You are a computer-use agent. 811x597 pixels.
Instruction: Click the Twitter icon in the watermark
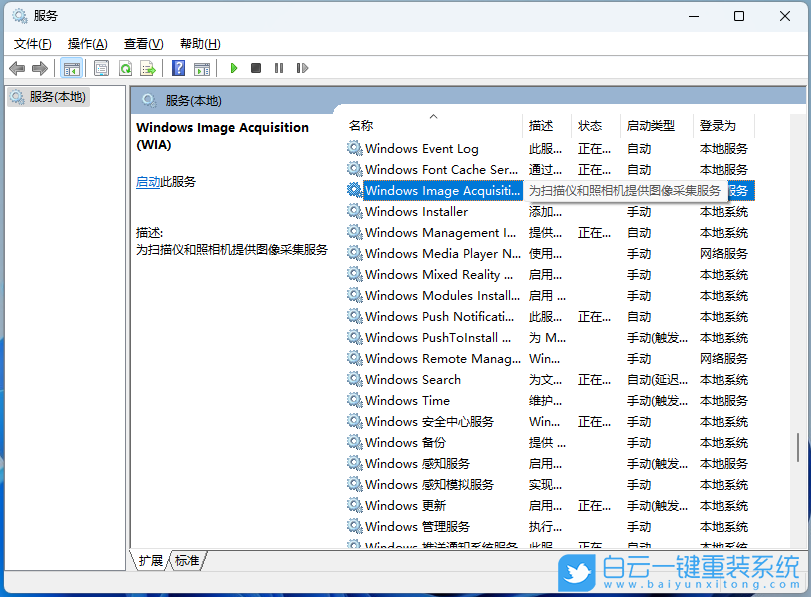point(576,572)
